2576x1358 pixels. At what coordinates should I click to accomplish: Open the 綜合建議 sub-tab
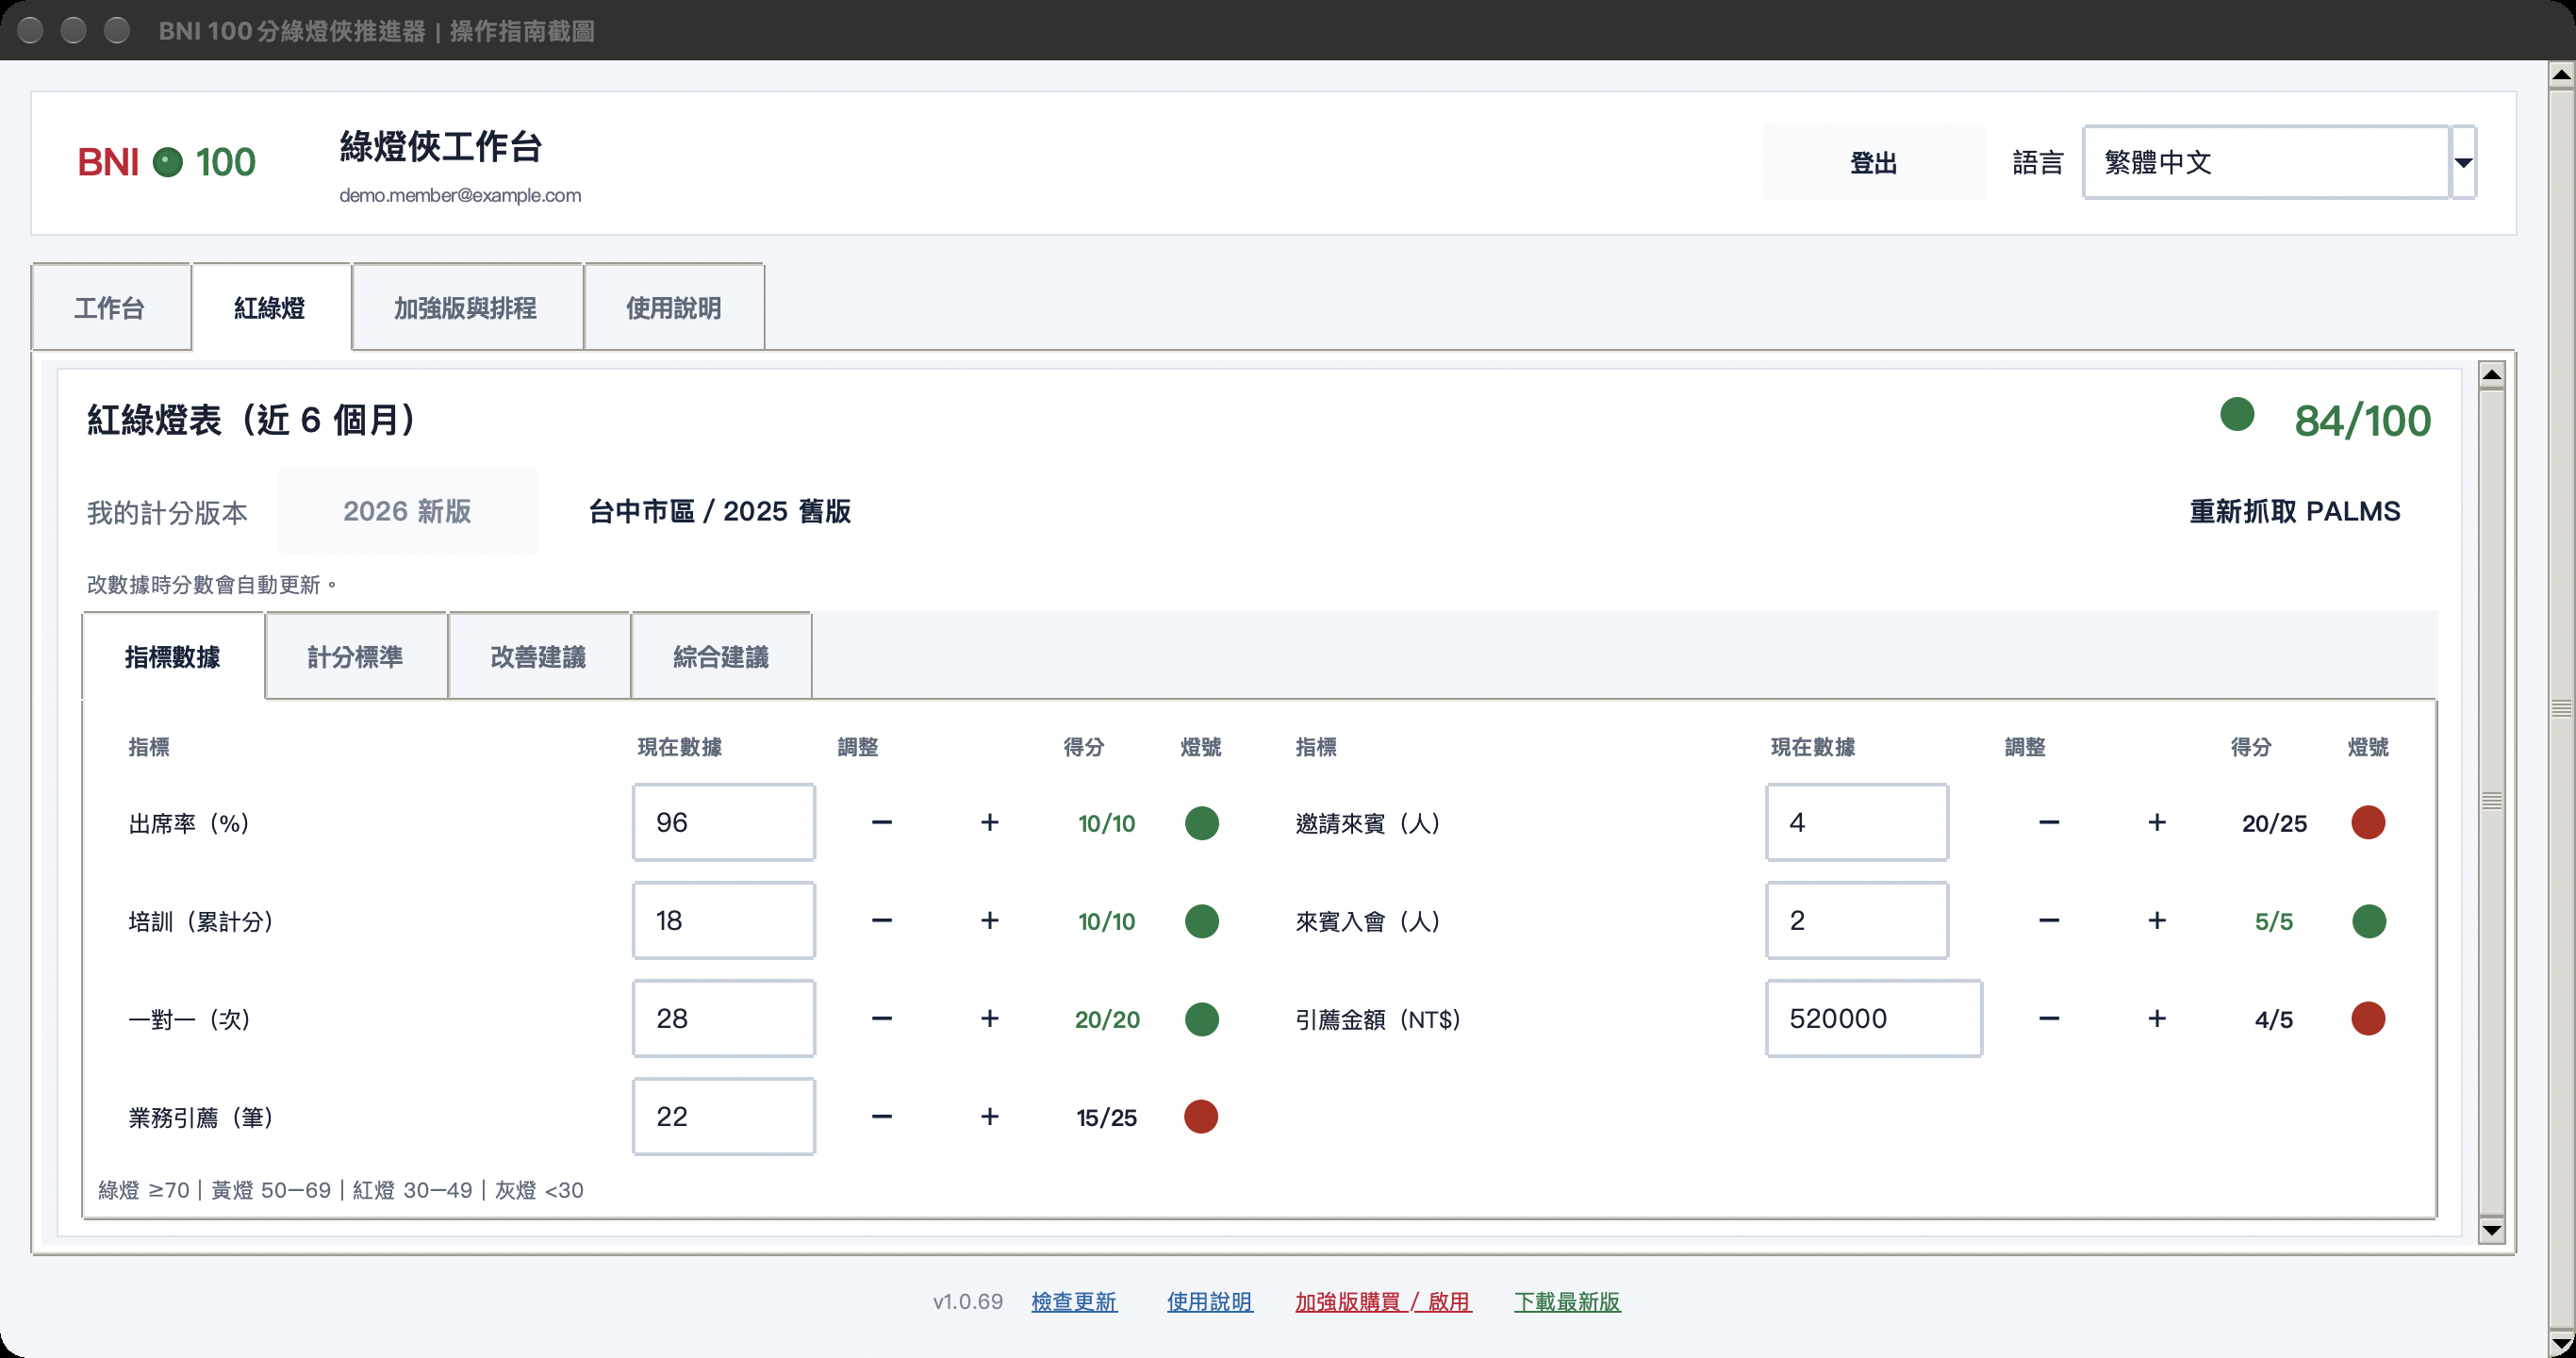pos(721,656)
